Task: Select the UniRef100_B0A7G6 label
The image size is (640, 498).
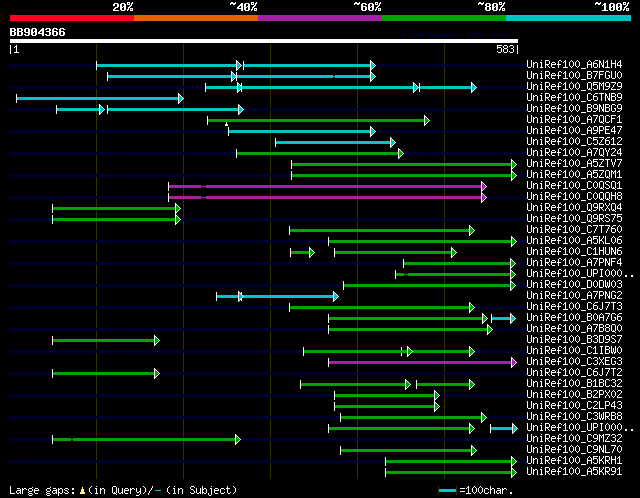Action: tap(574, 318)
